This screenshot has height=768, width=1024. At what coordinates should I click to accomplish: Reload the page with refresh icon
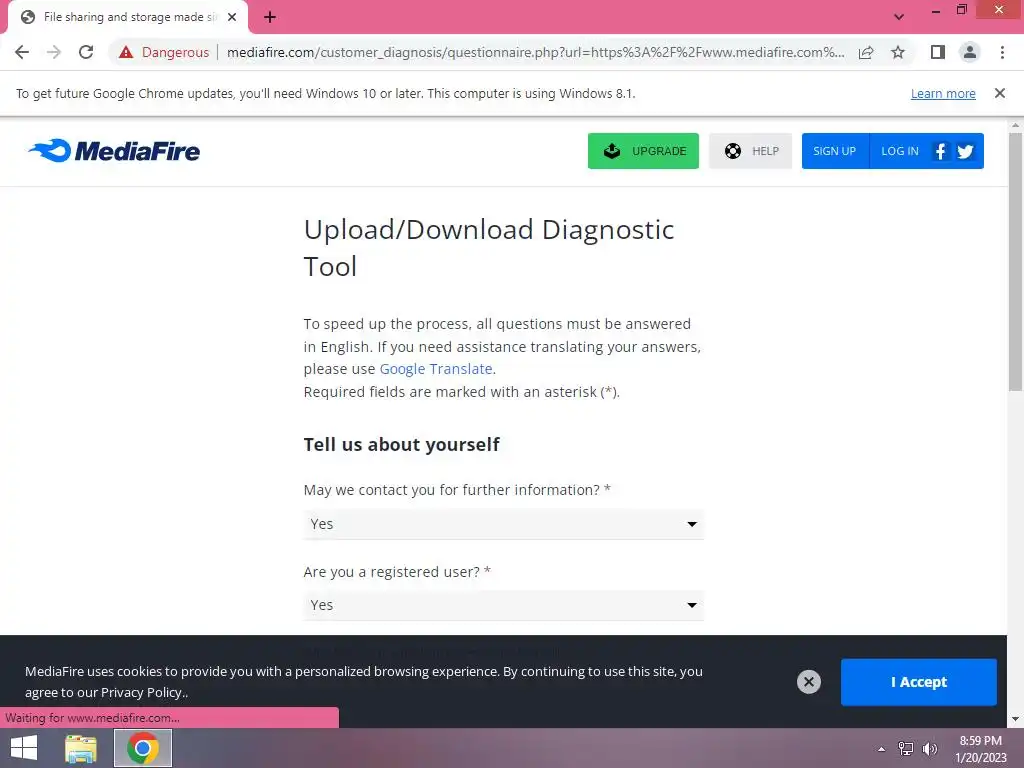[86, 52]
